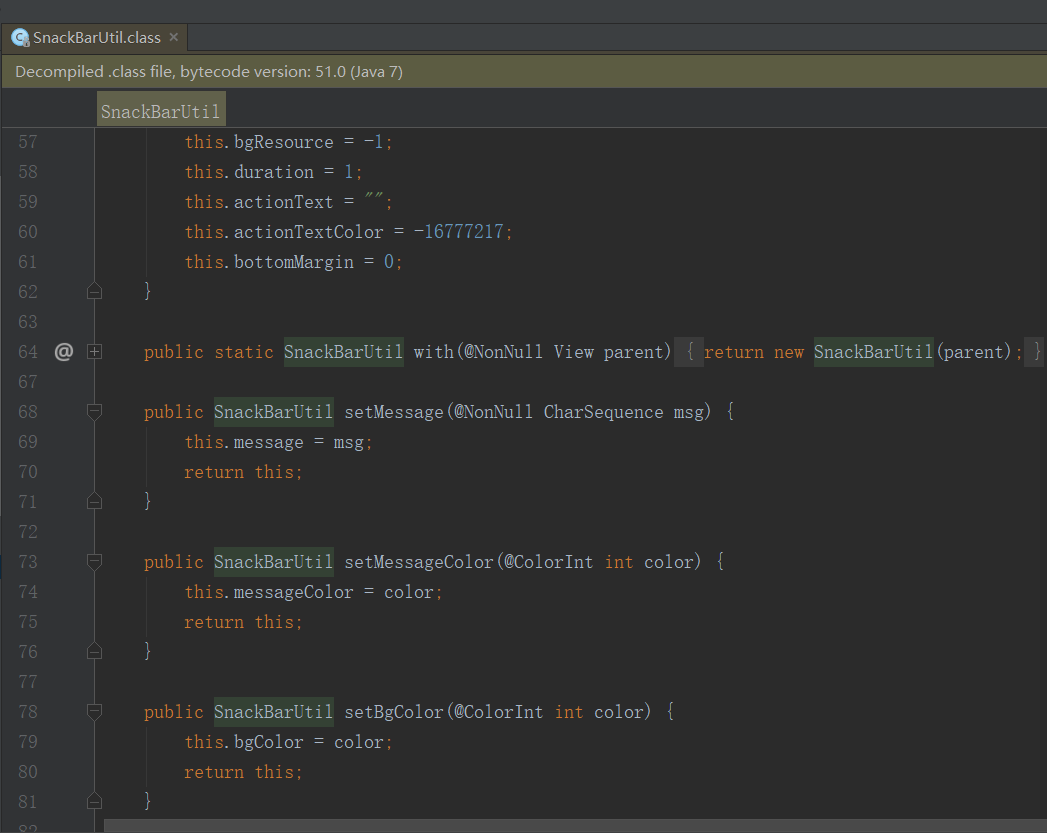Click the fold arrow beside the setBgColor method
Screen dimensions: 1047x833
94,711
